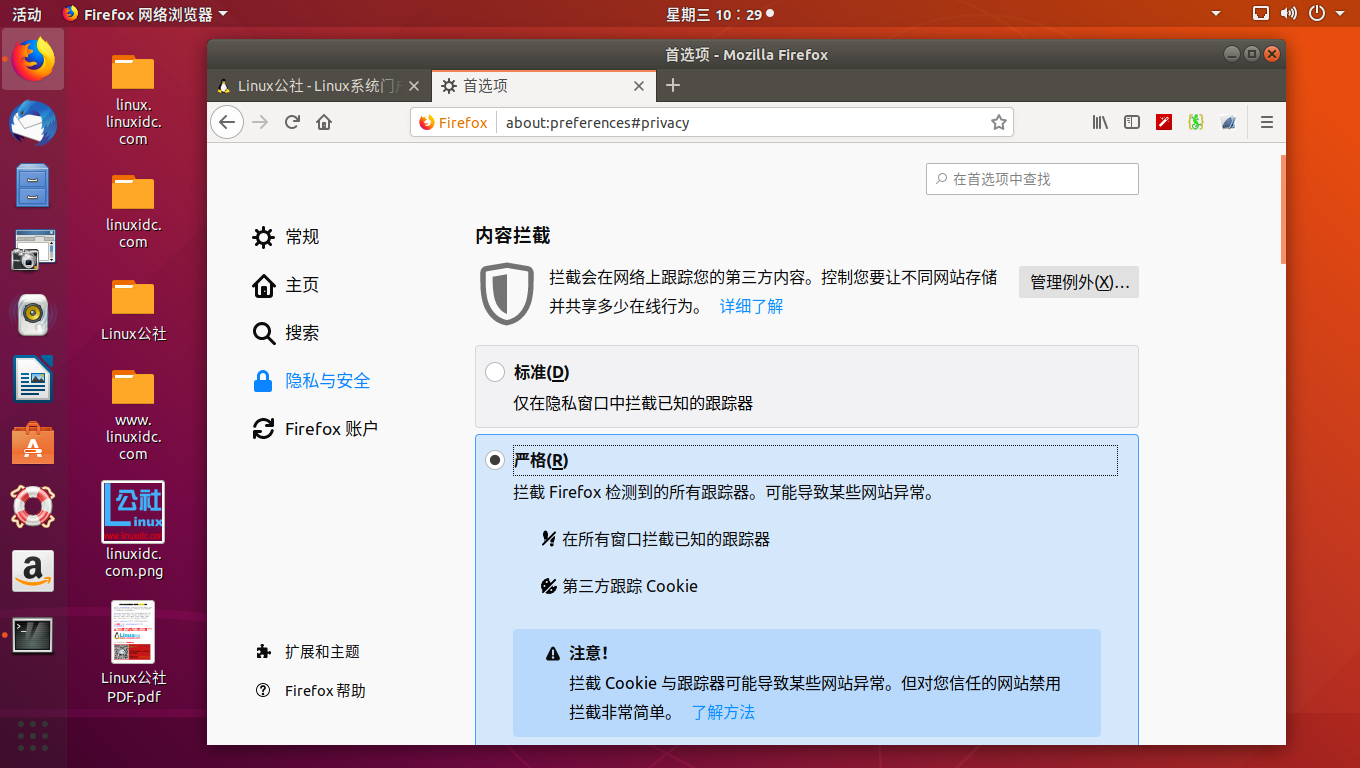Open the 搜索 preferences category

coord(286,333)
